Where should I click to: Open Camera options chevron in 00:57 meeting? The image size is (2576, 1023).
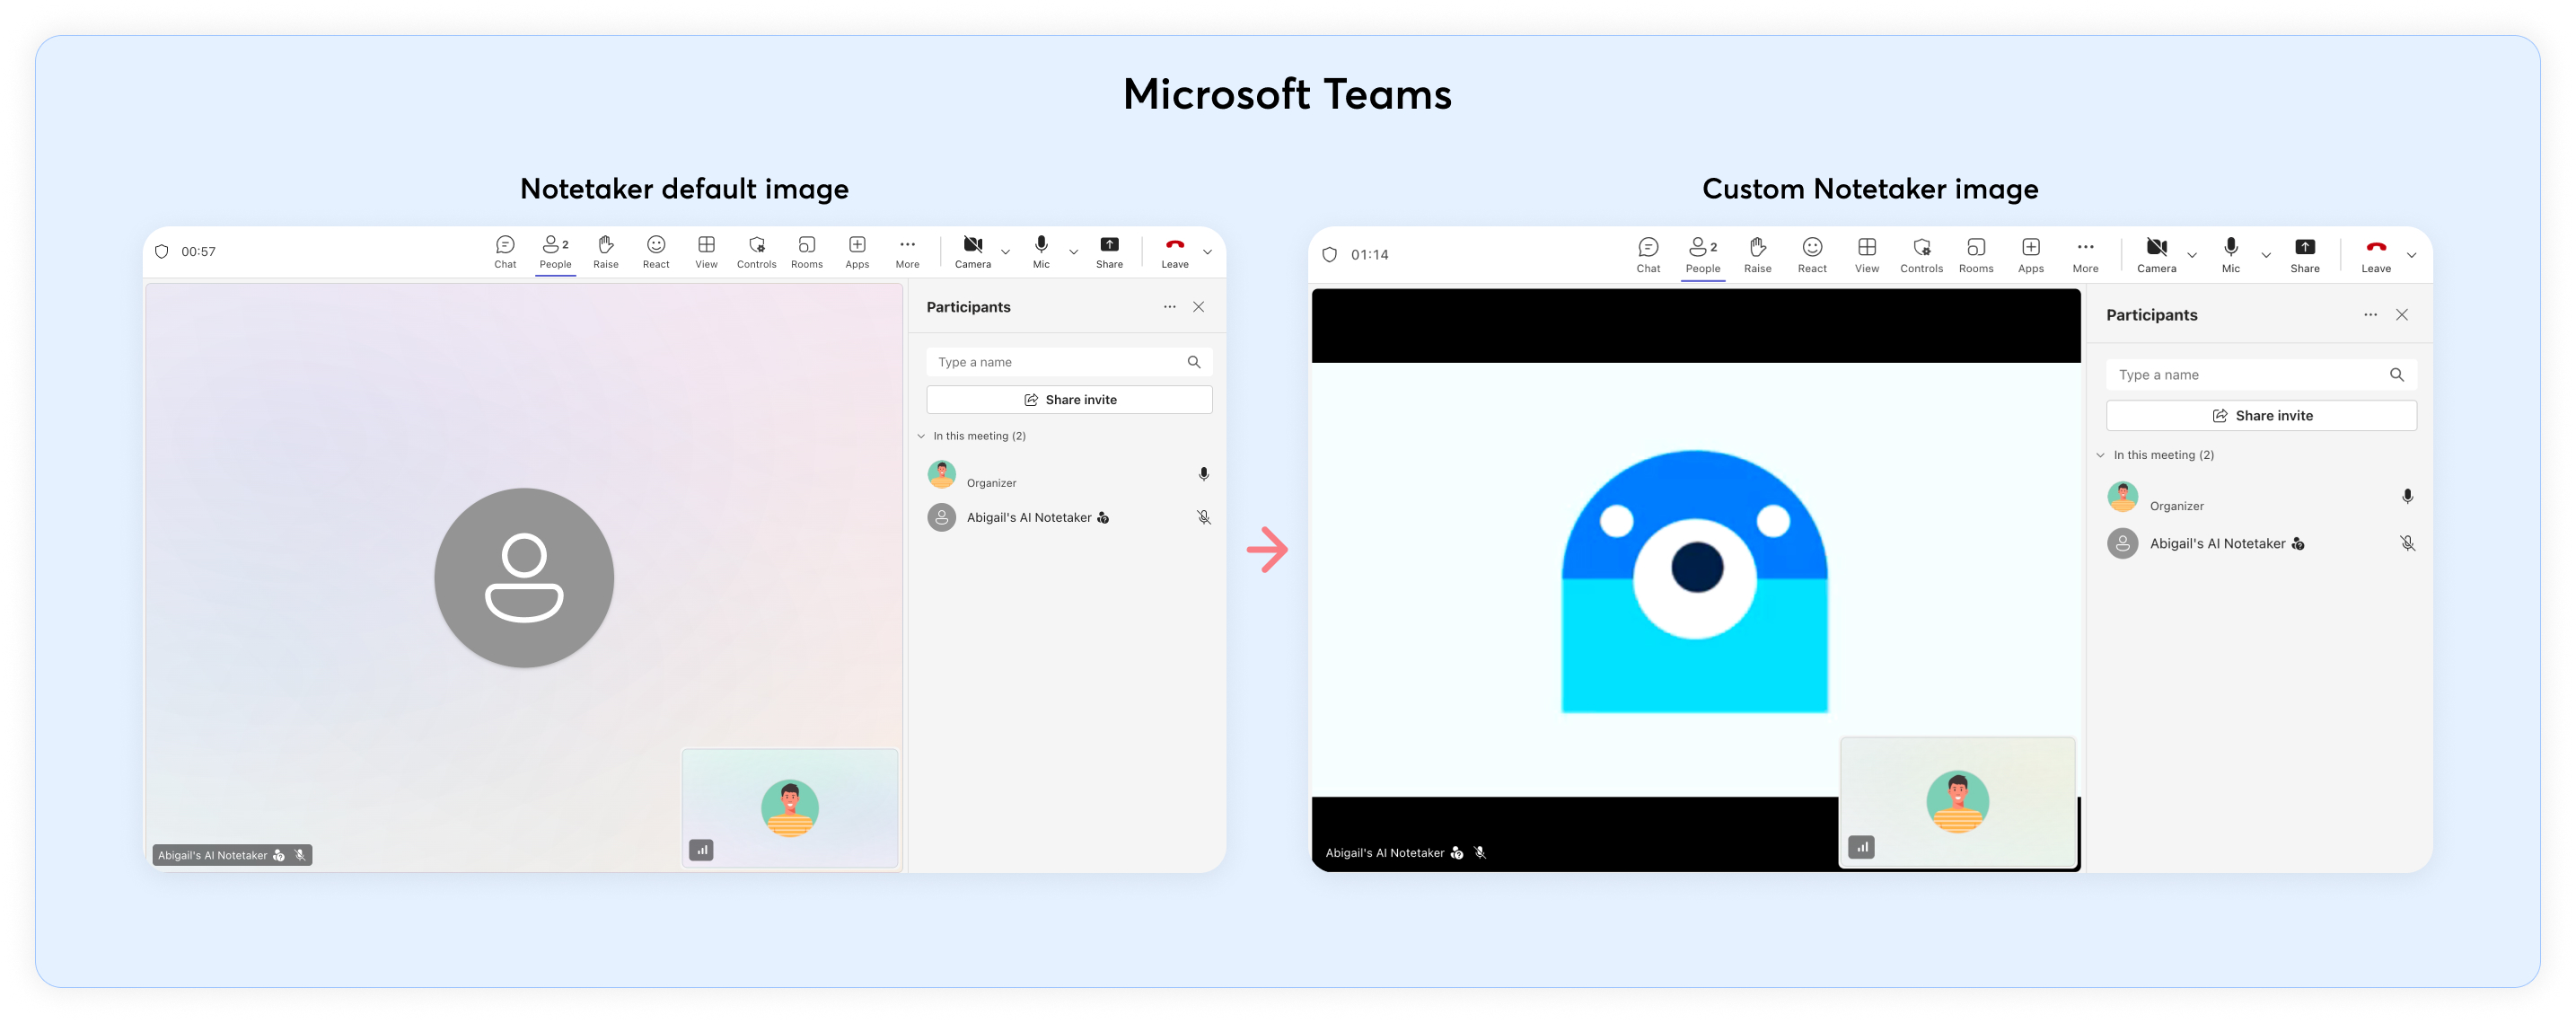[1006, 252]
